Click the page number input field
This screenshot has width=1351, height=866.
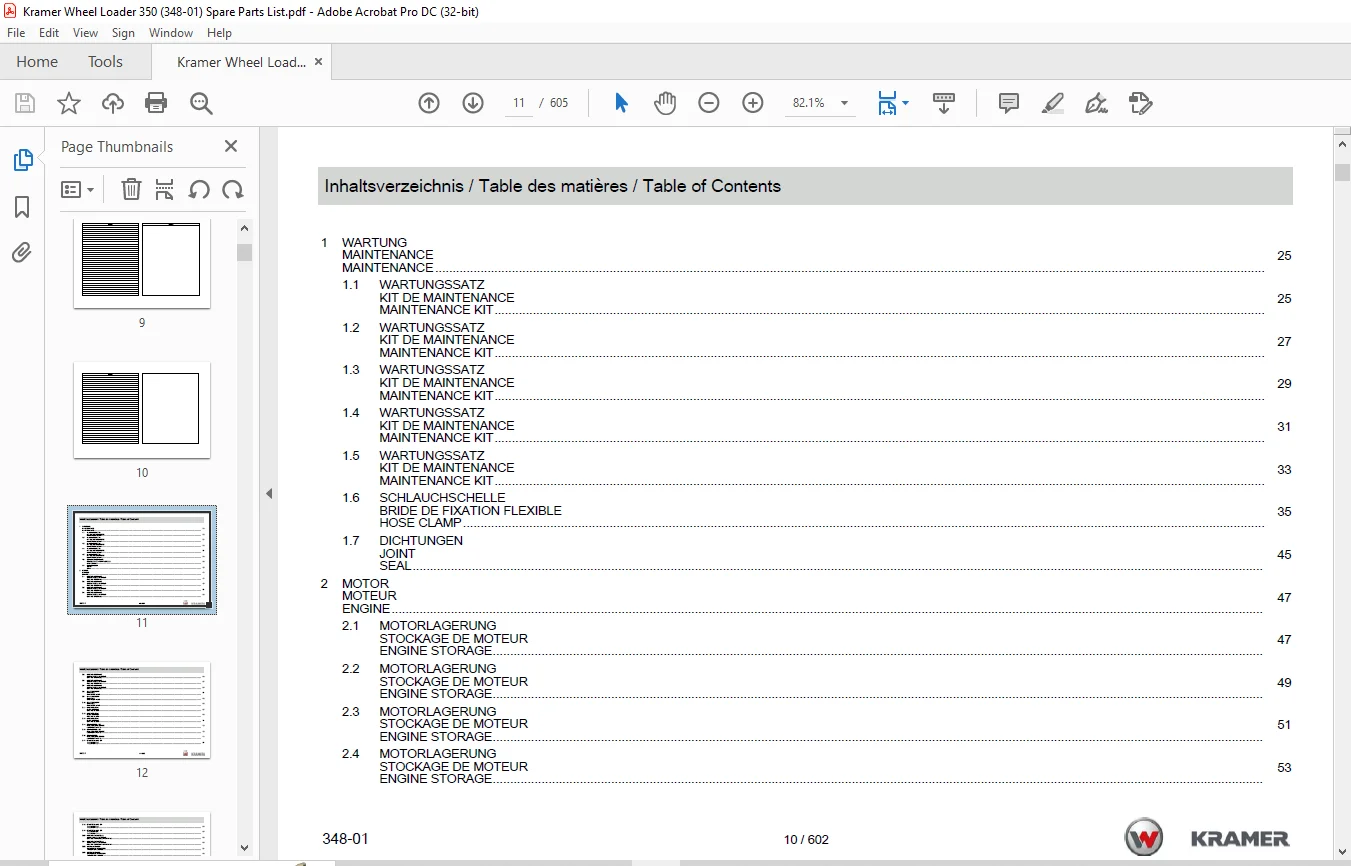point(519,103)
